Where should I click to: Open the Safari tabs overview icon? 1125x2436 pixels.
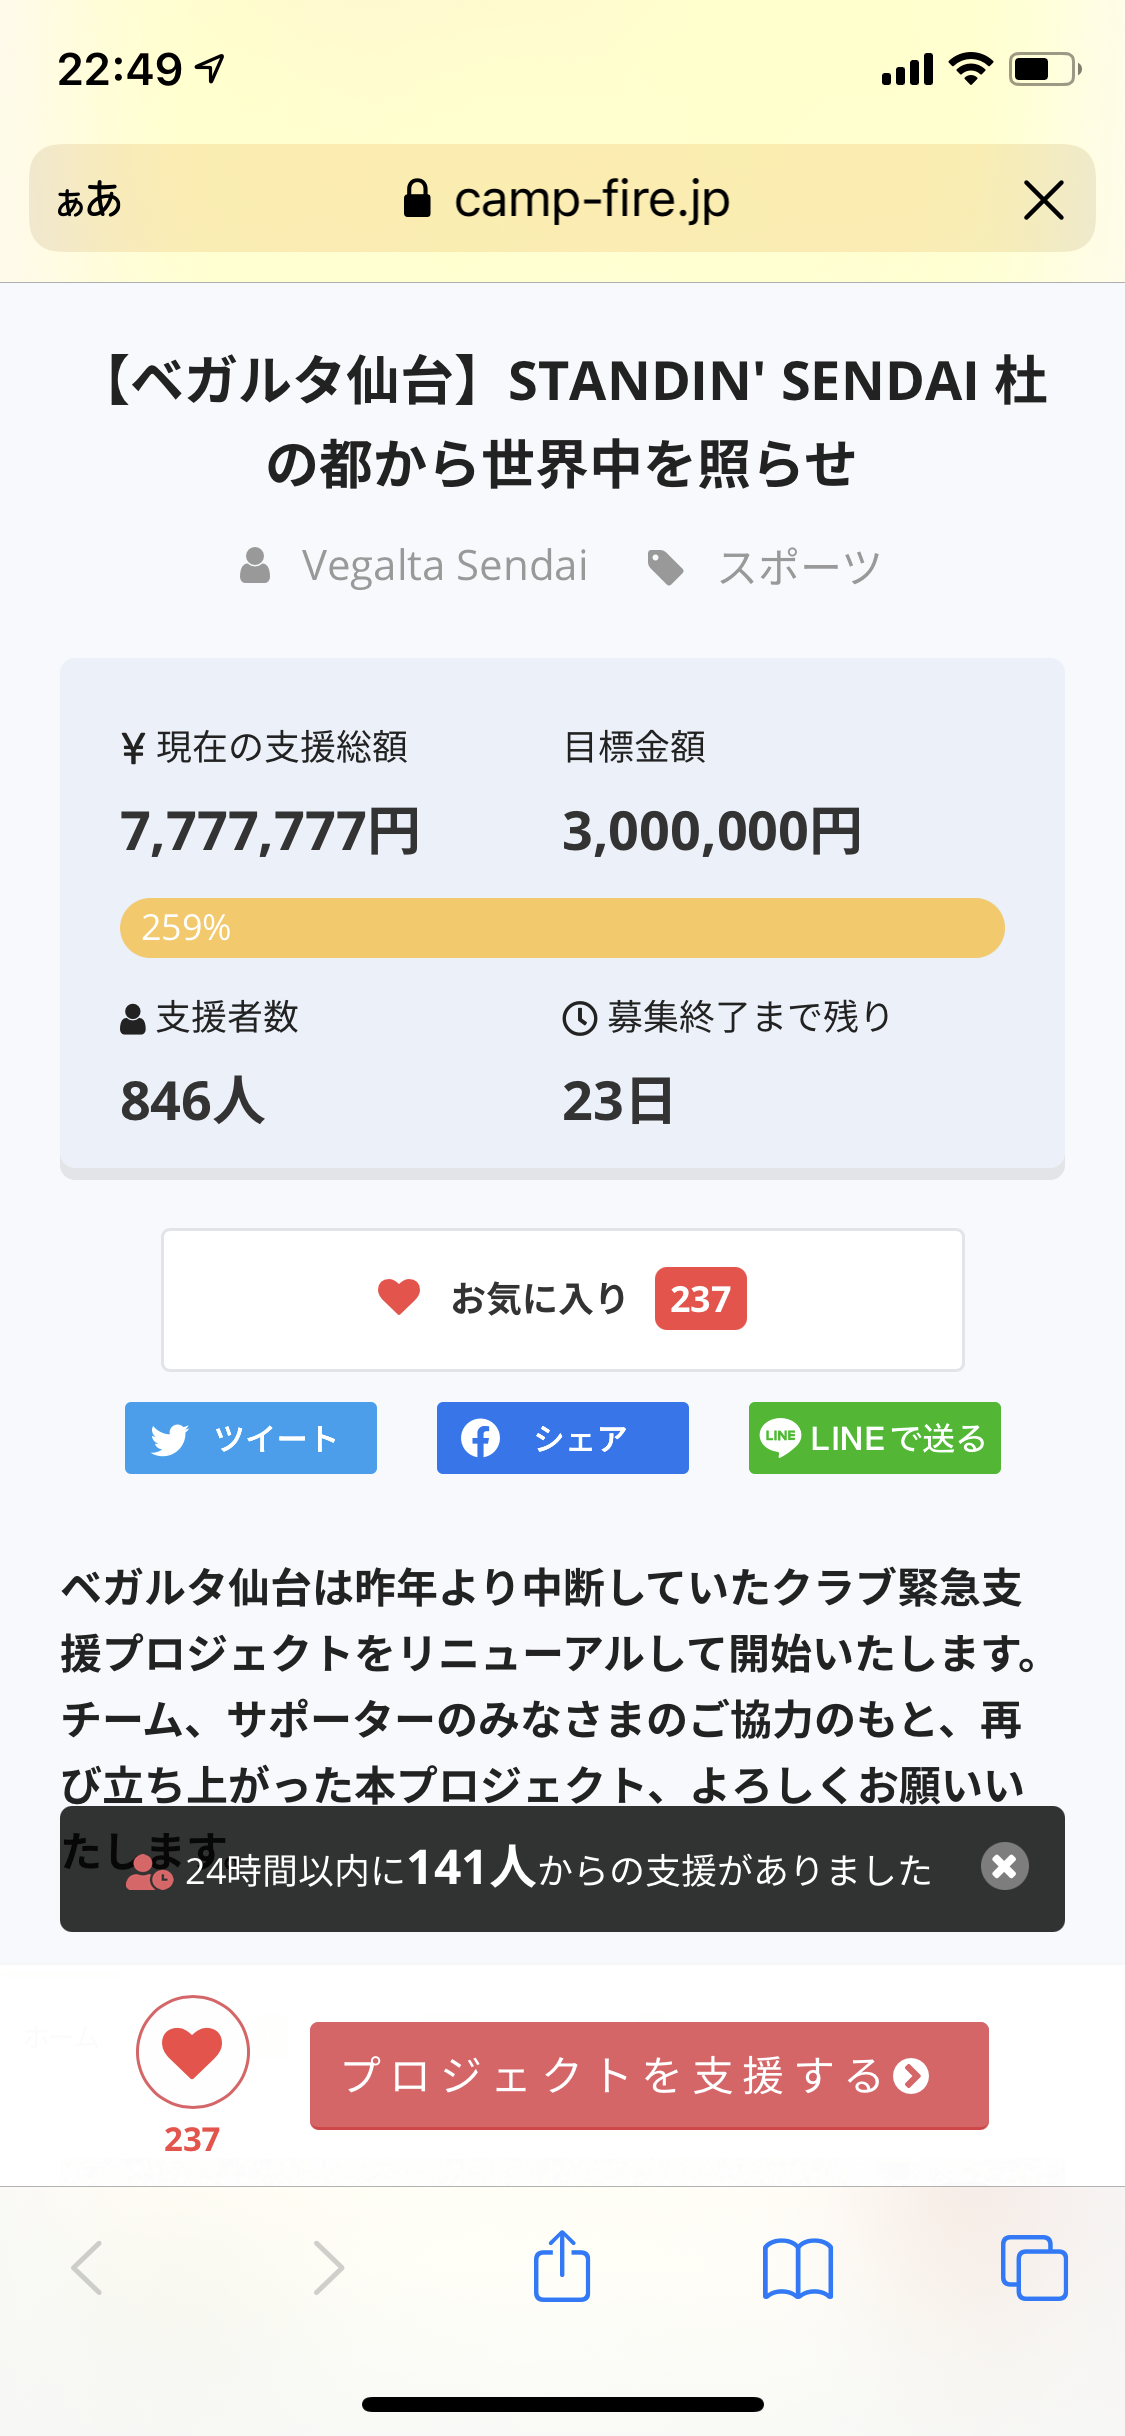[1034, 2268]
